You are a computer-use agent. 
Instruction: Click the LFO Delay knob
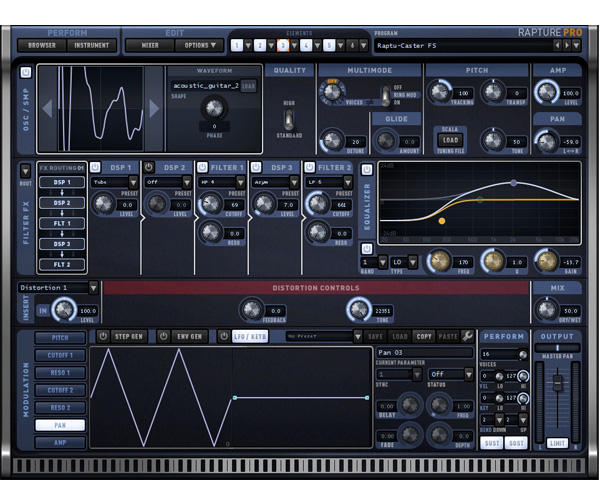[x=410, y=405]
